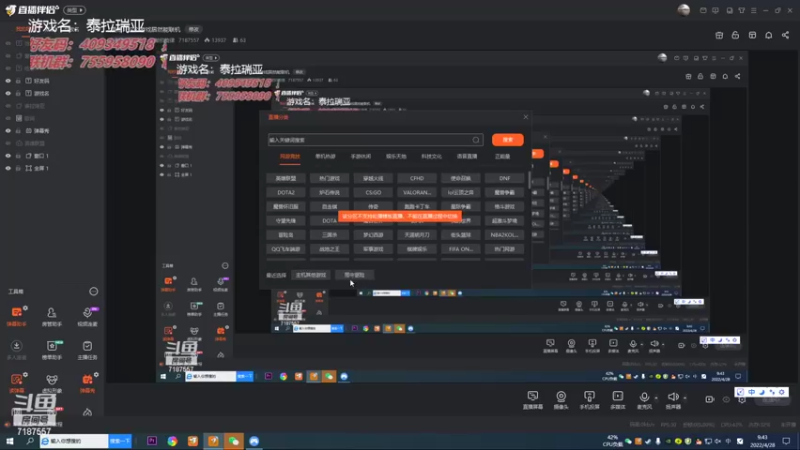
Task: Open WeChat from the taskbar
Action: pyautogui.click(x=234, y=441)
